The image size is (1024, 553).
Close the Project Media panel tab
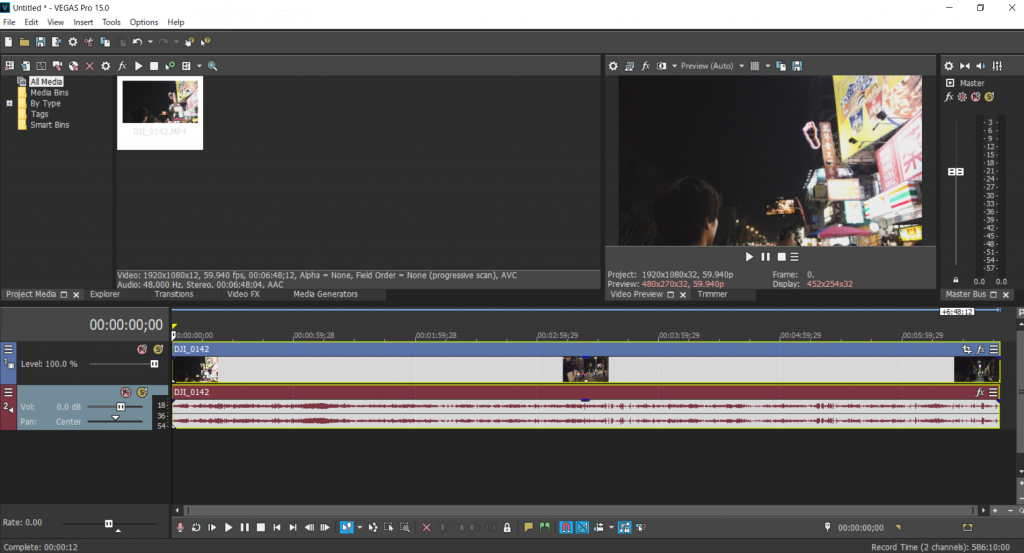pos(76,295)
